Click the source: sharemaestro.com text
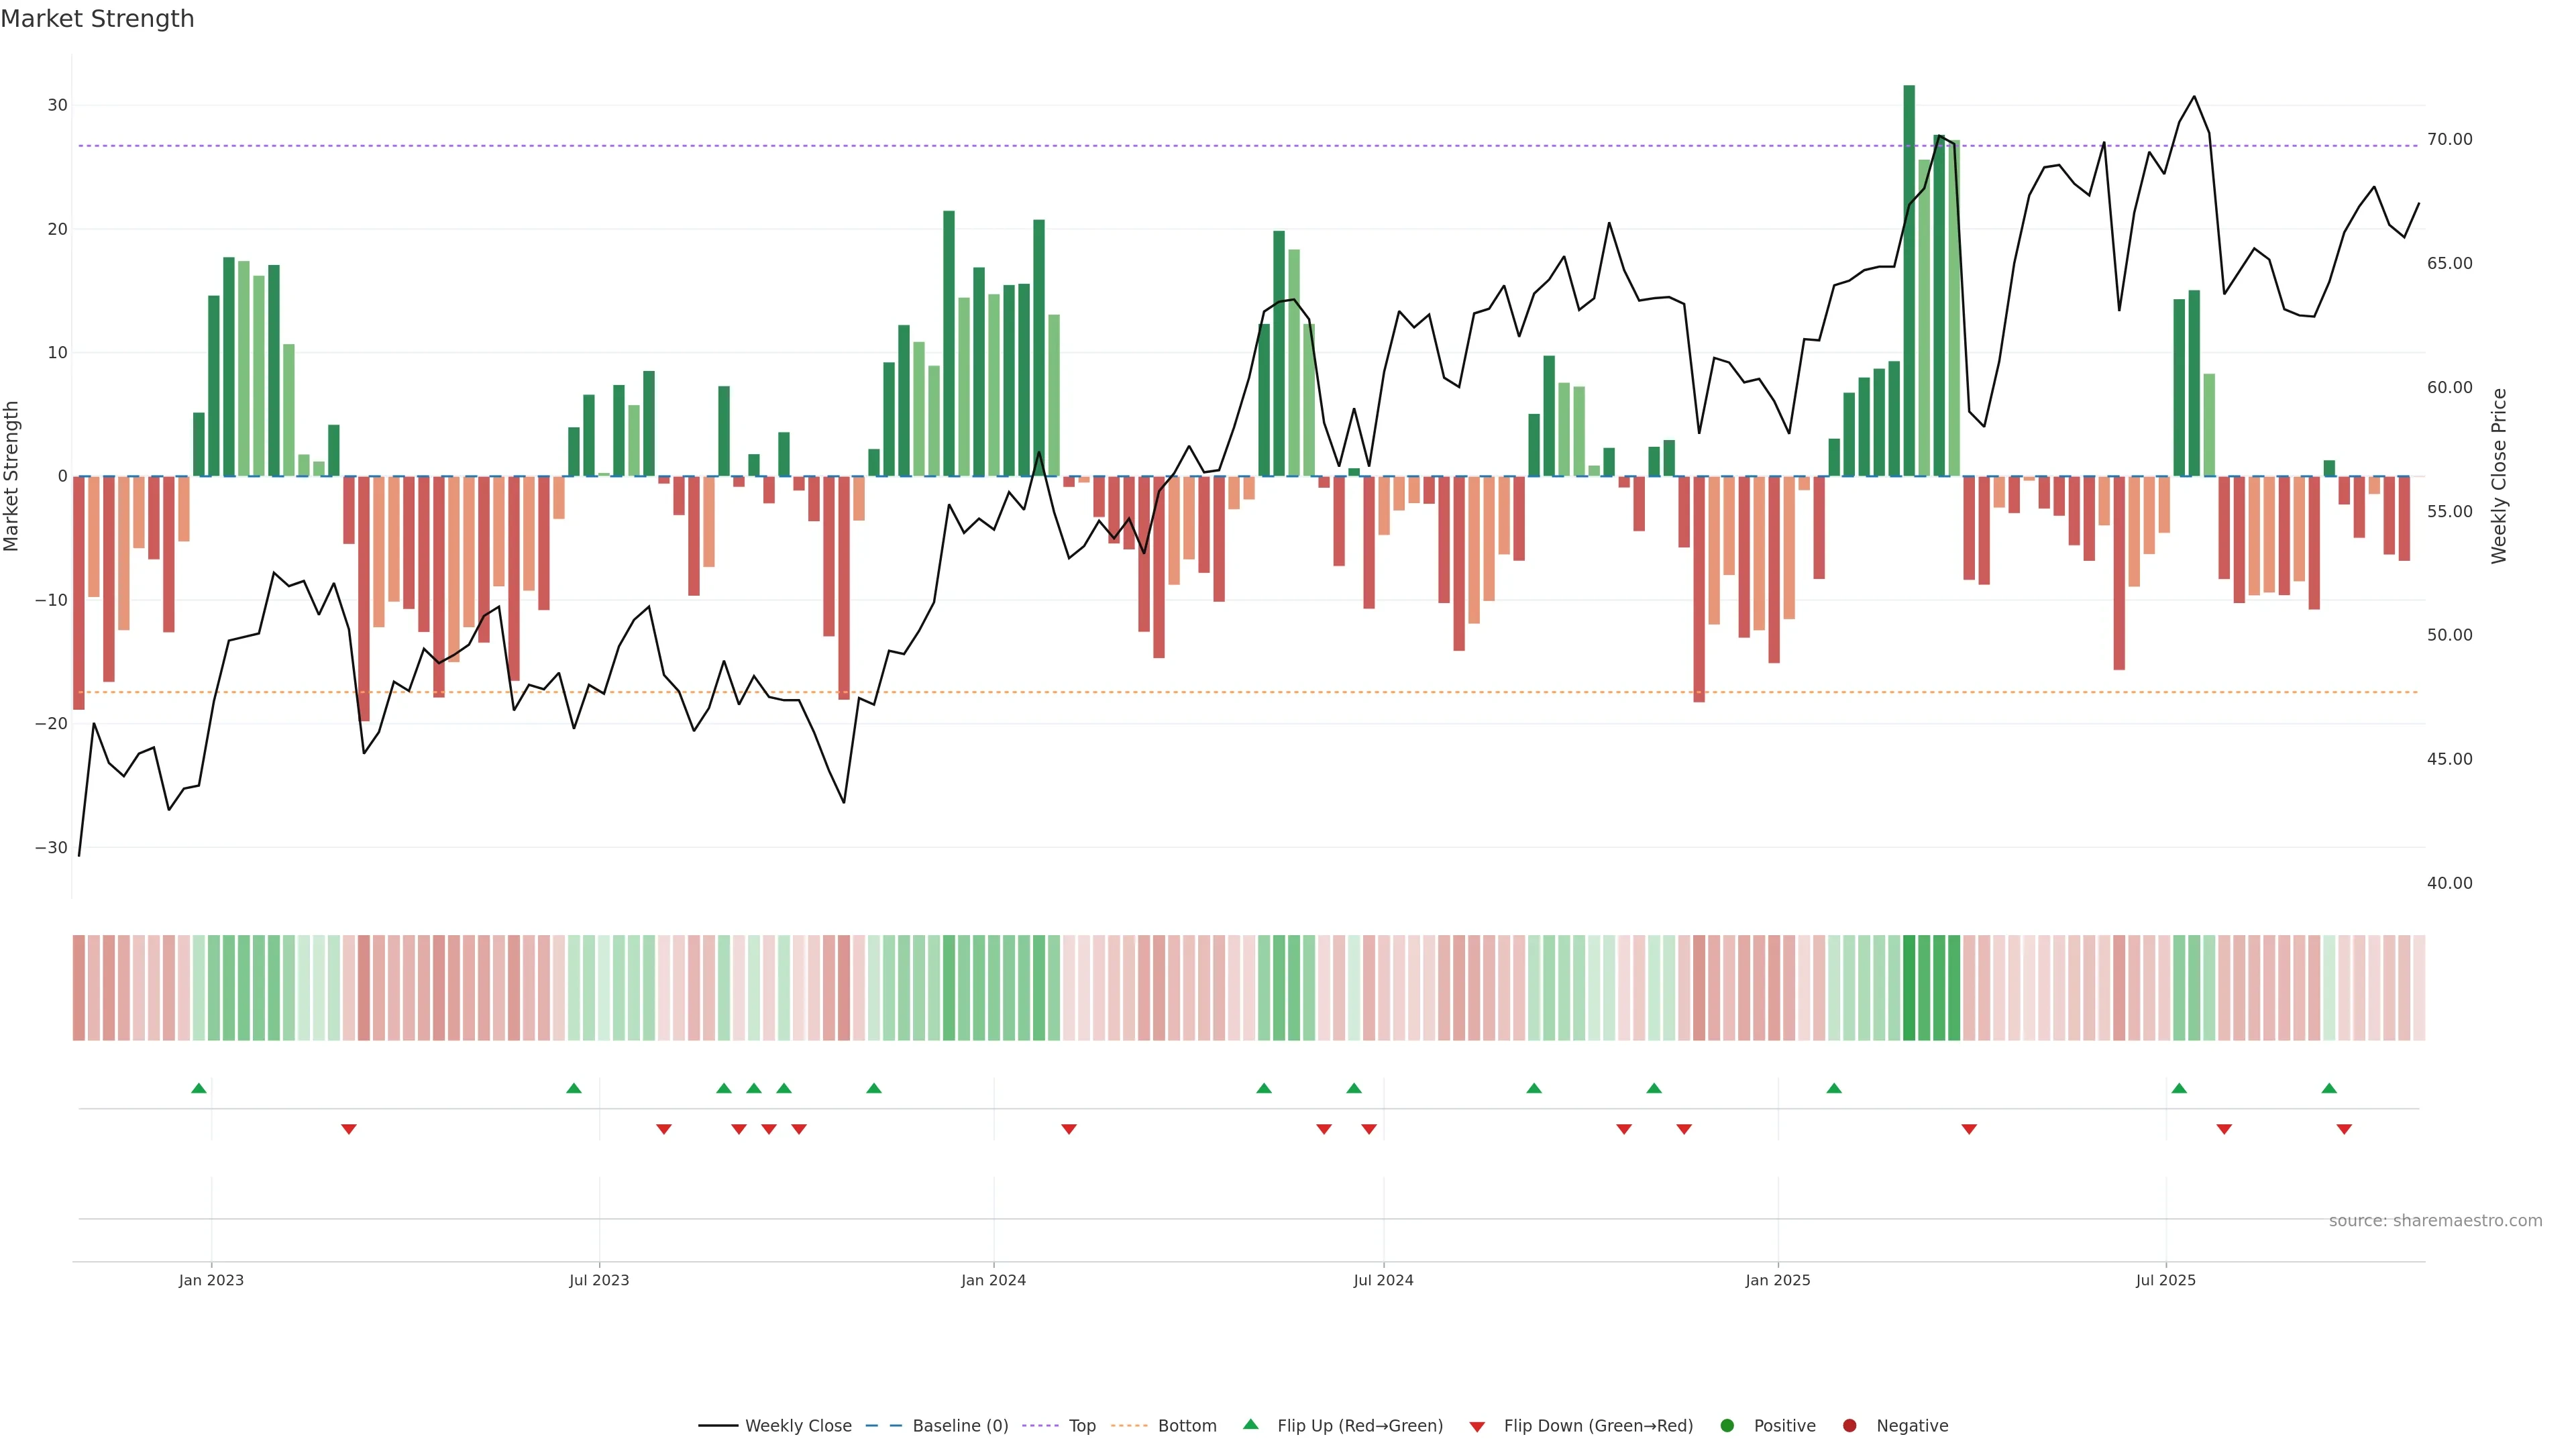Image resolution: width=2576 pixels, height=1449 pixels. click(2435, 1220)
